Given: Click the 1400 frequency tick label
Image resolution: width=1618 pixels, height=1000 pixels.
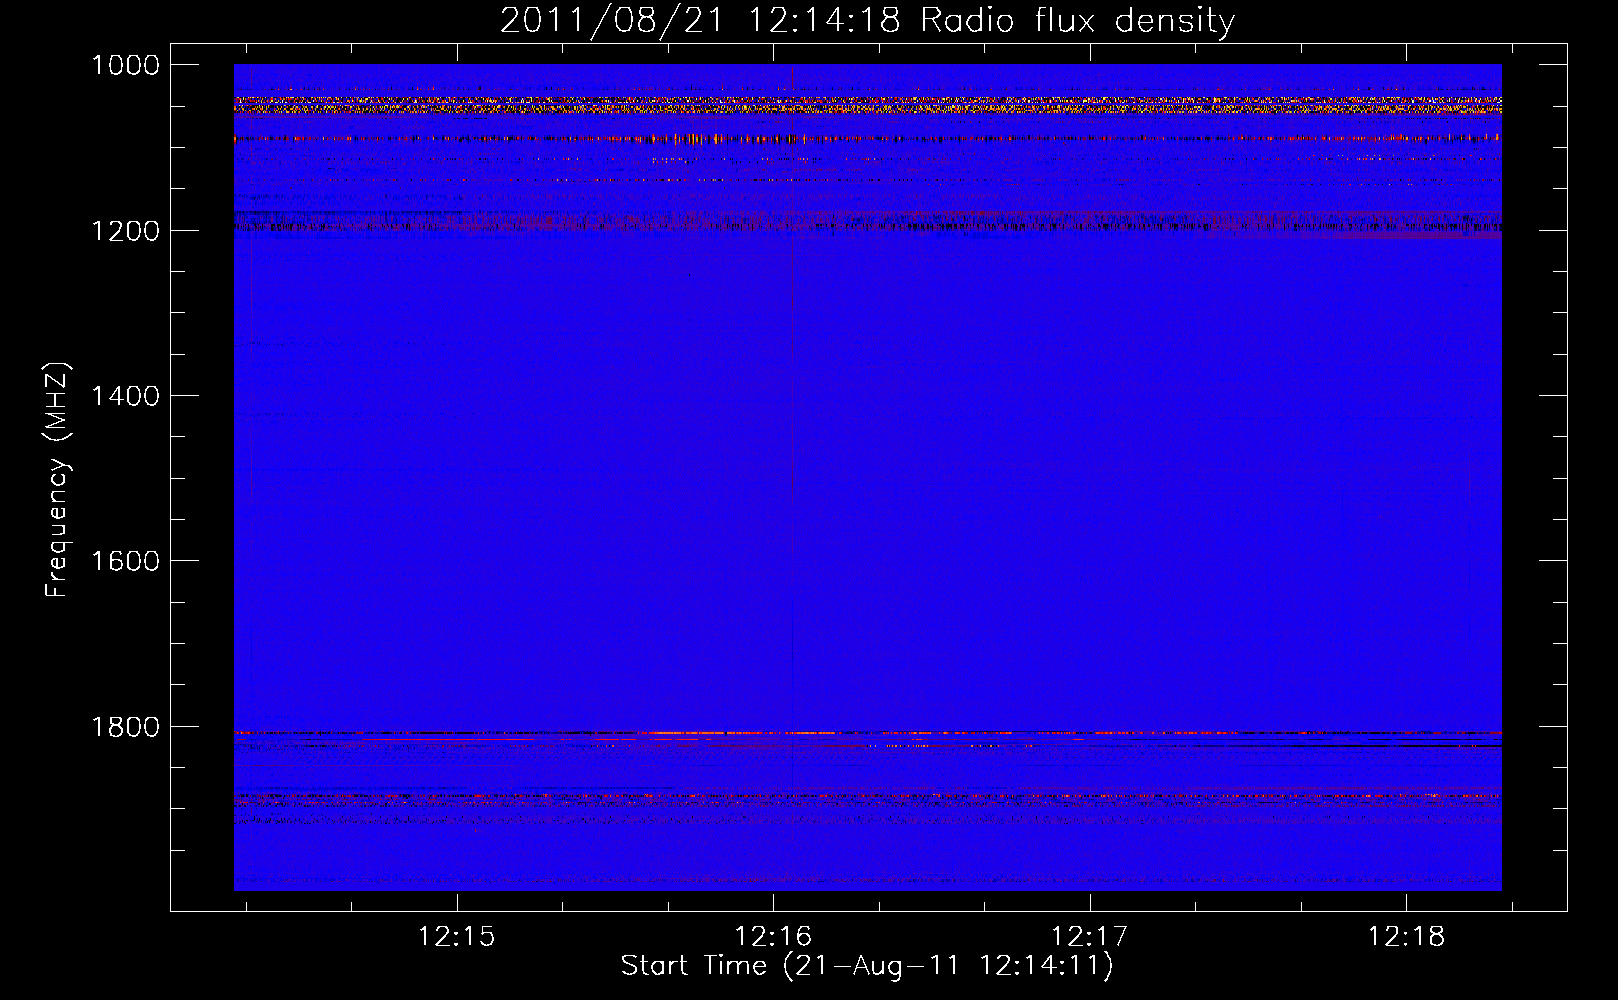Looking at the screenshot, I should [x=125, y=396].
